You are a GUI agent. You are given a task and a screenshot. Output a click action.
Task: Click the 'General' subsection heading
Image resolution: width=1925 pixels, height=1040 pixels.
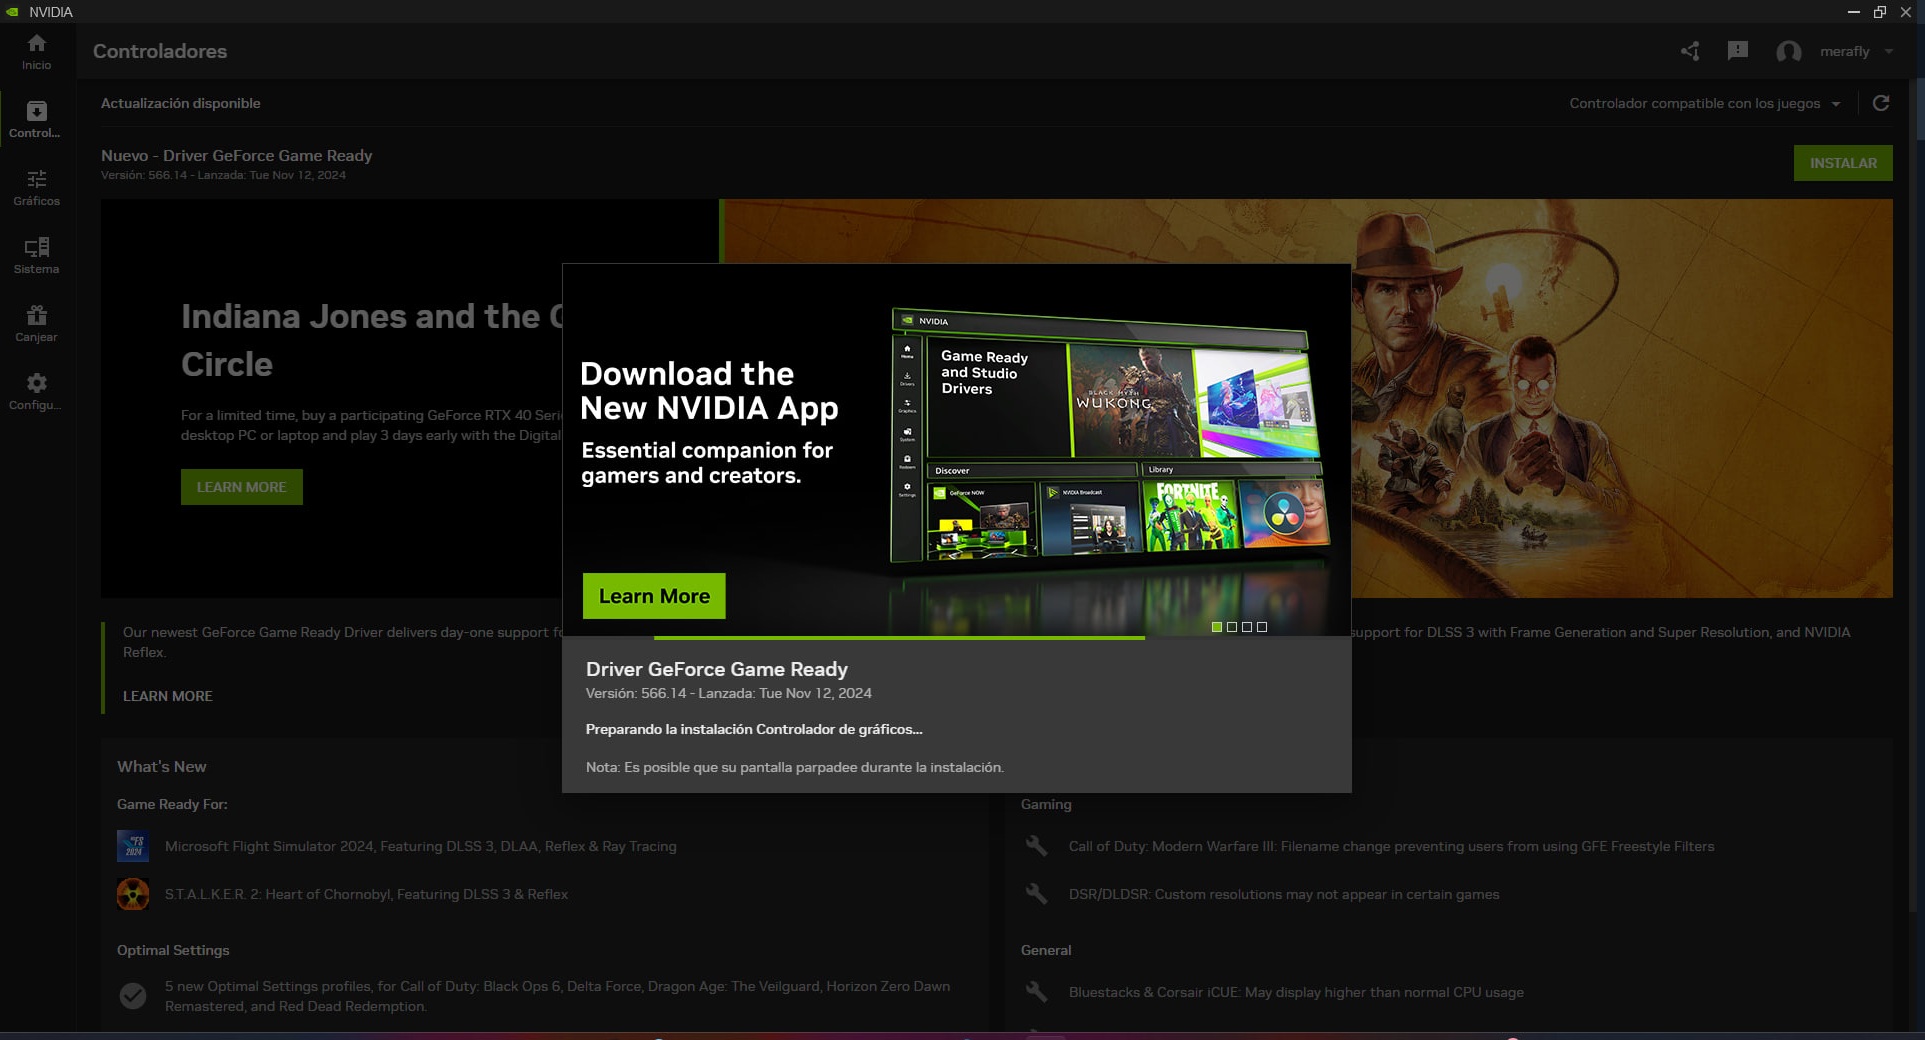[1046, 950]
